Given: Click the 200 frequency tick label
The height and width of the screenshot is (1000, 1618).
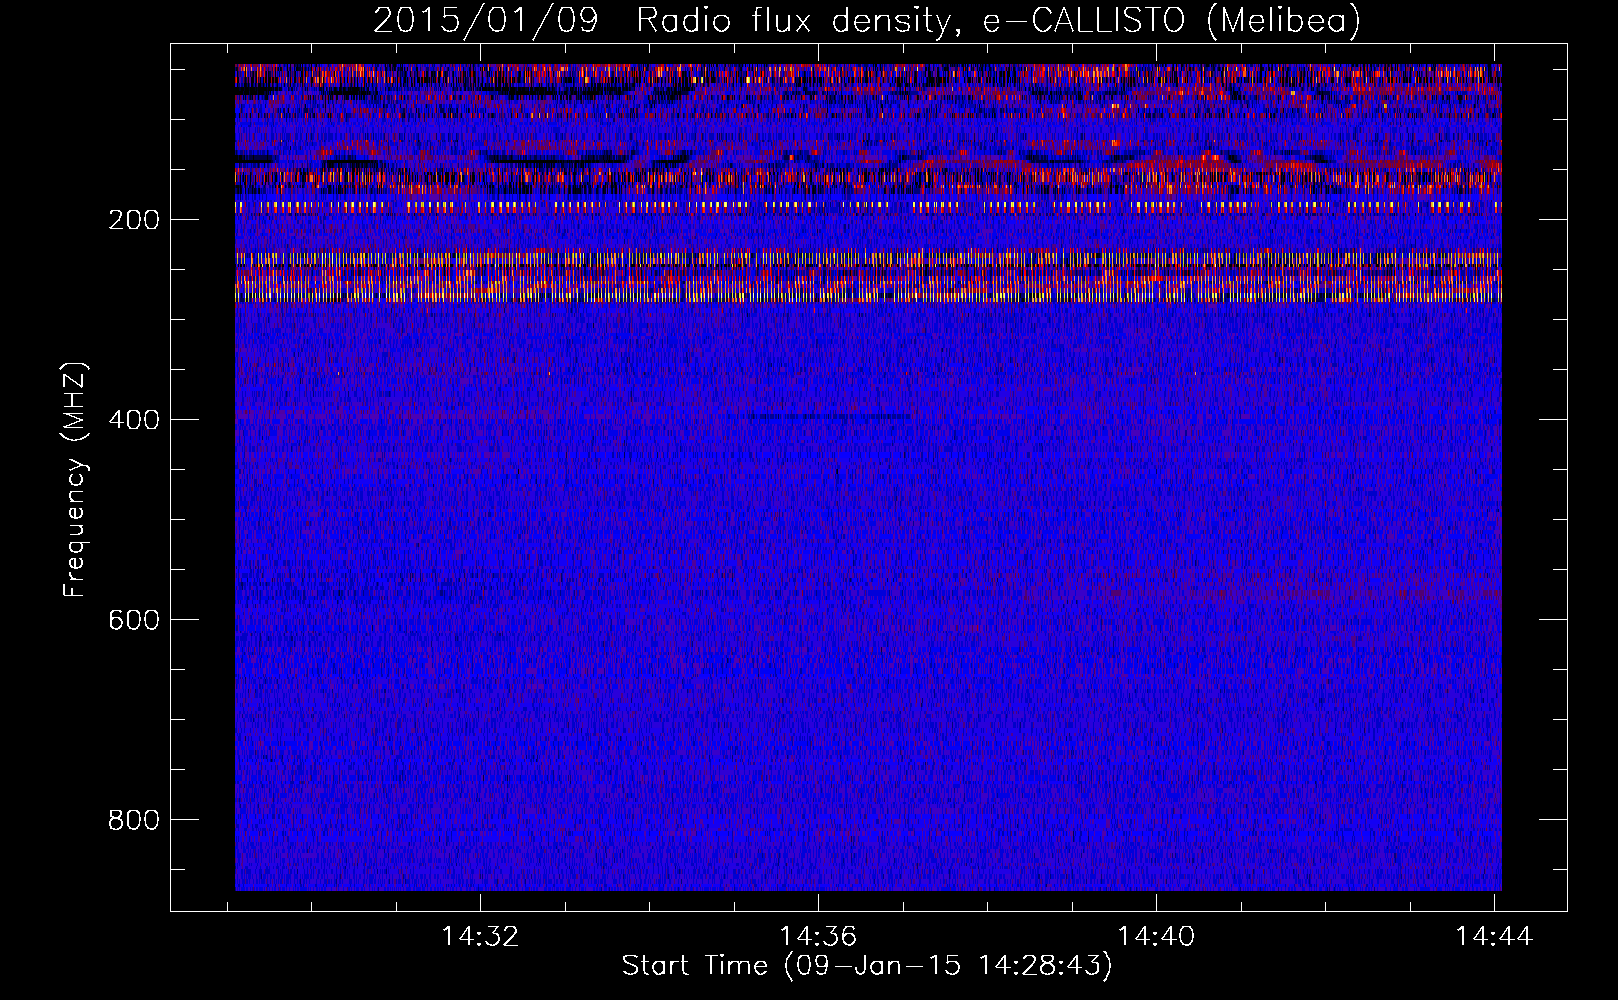Looking at the screenshot, I should pyautogui.click(x=134, y=220).
